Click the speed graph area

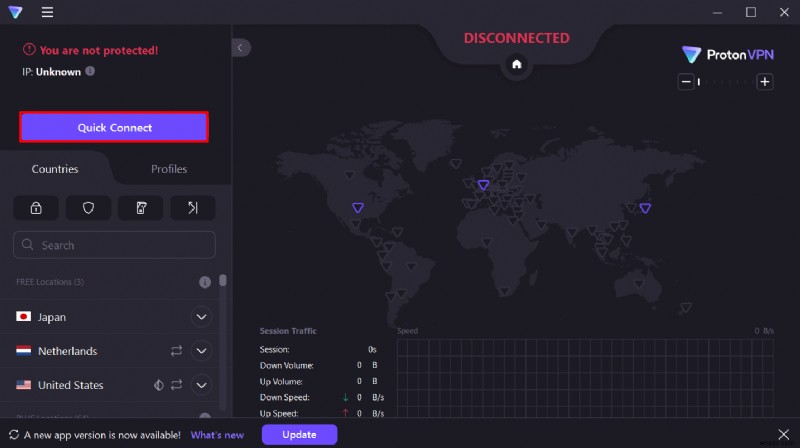tap(585, 378)
